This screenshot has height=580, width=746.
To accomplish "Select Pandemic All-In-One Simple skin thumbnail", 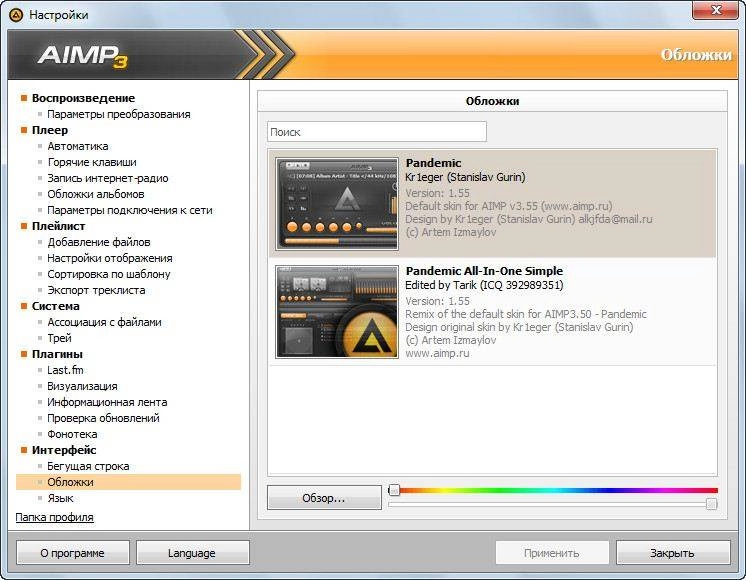I will tap(337, 312).
